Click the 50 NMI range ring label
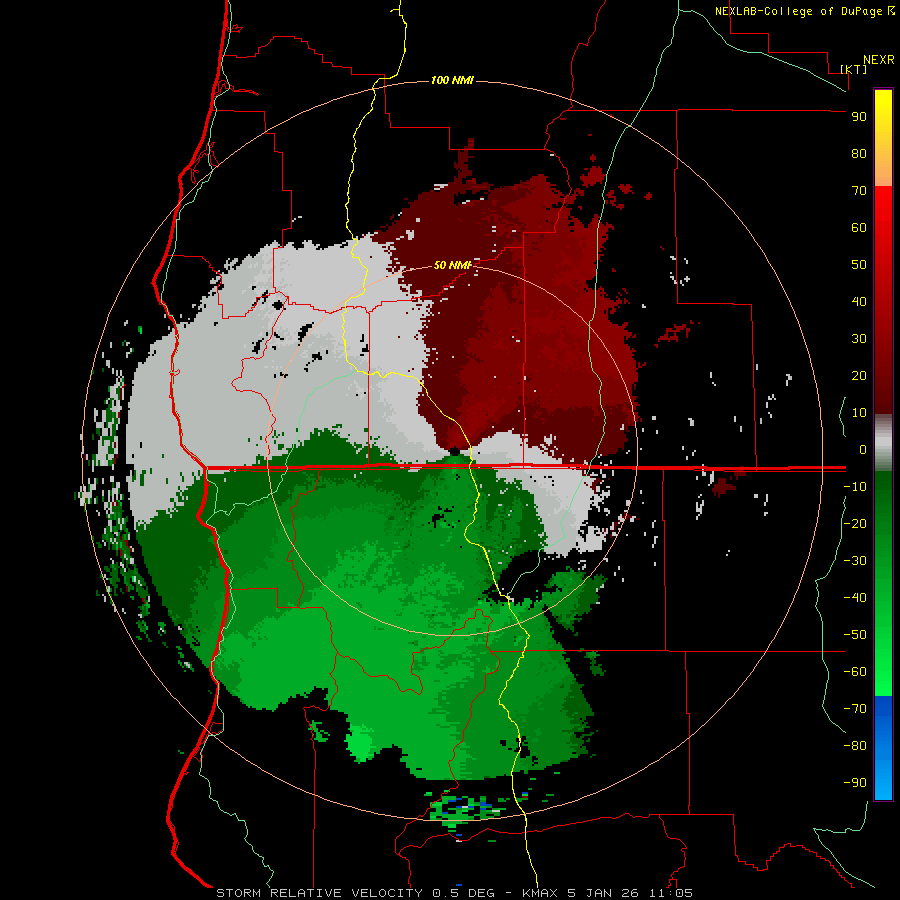Viewport: 900px width, 900px height. coord(452,265)
